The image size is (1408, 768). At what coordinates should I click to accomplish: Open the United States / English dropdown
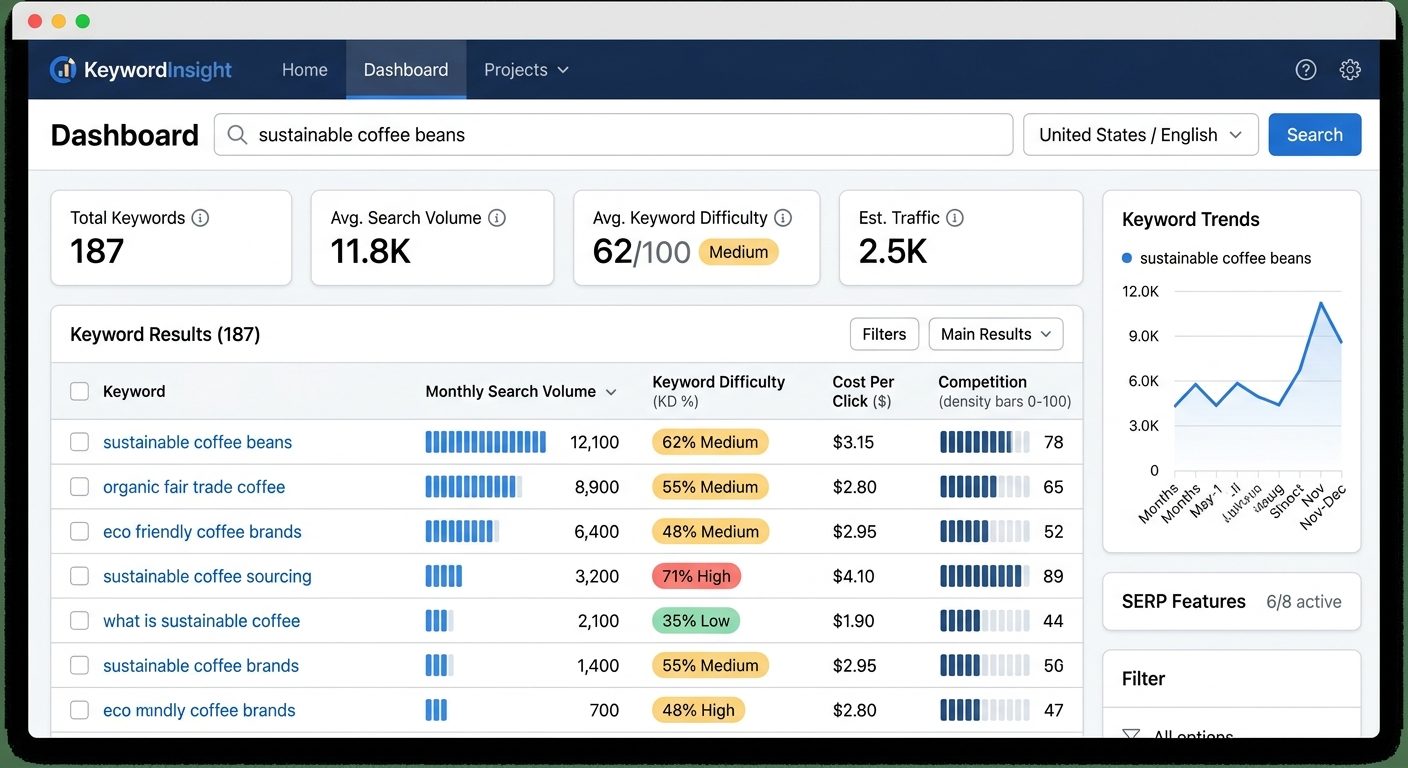coord(1141,135)
